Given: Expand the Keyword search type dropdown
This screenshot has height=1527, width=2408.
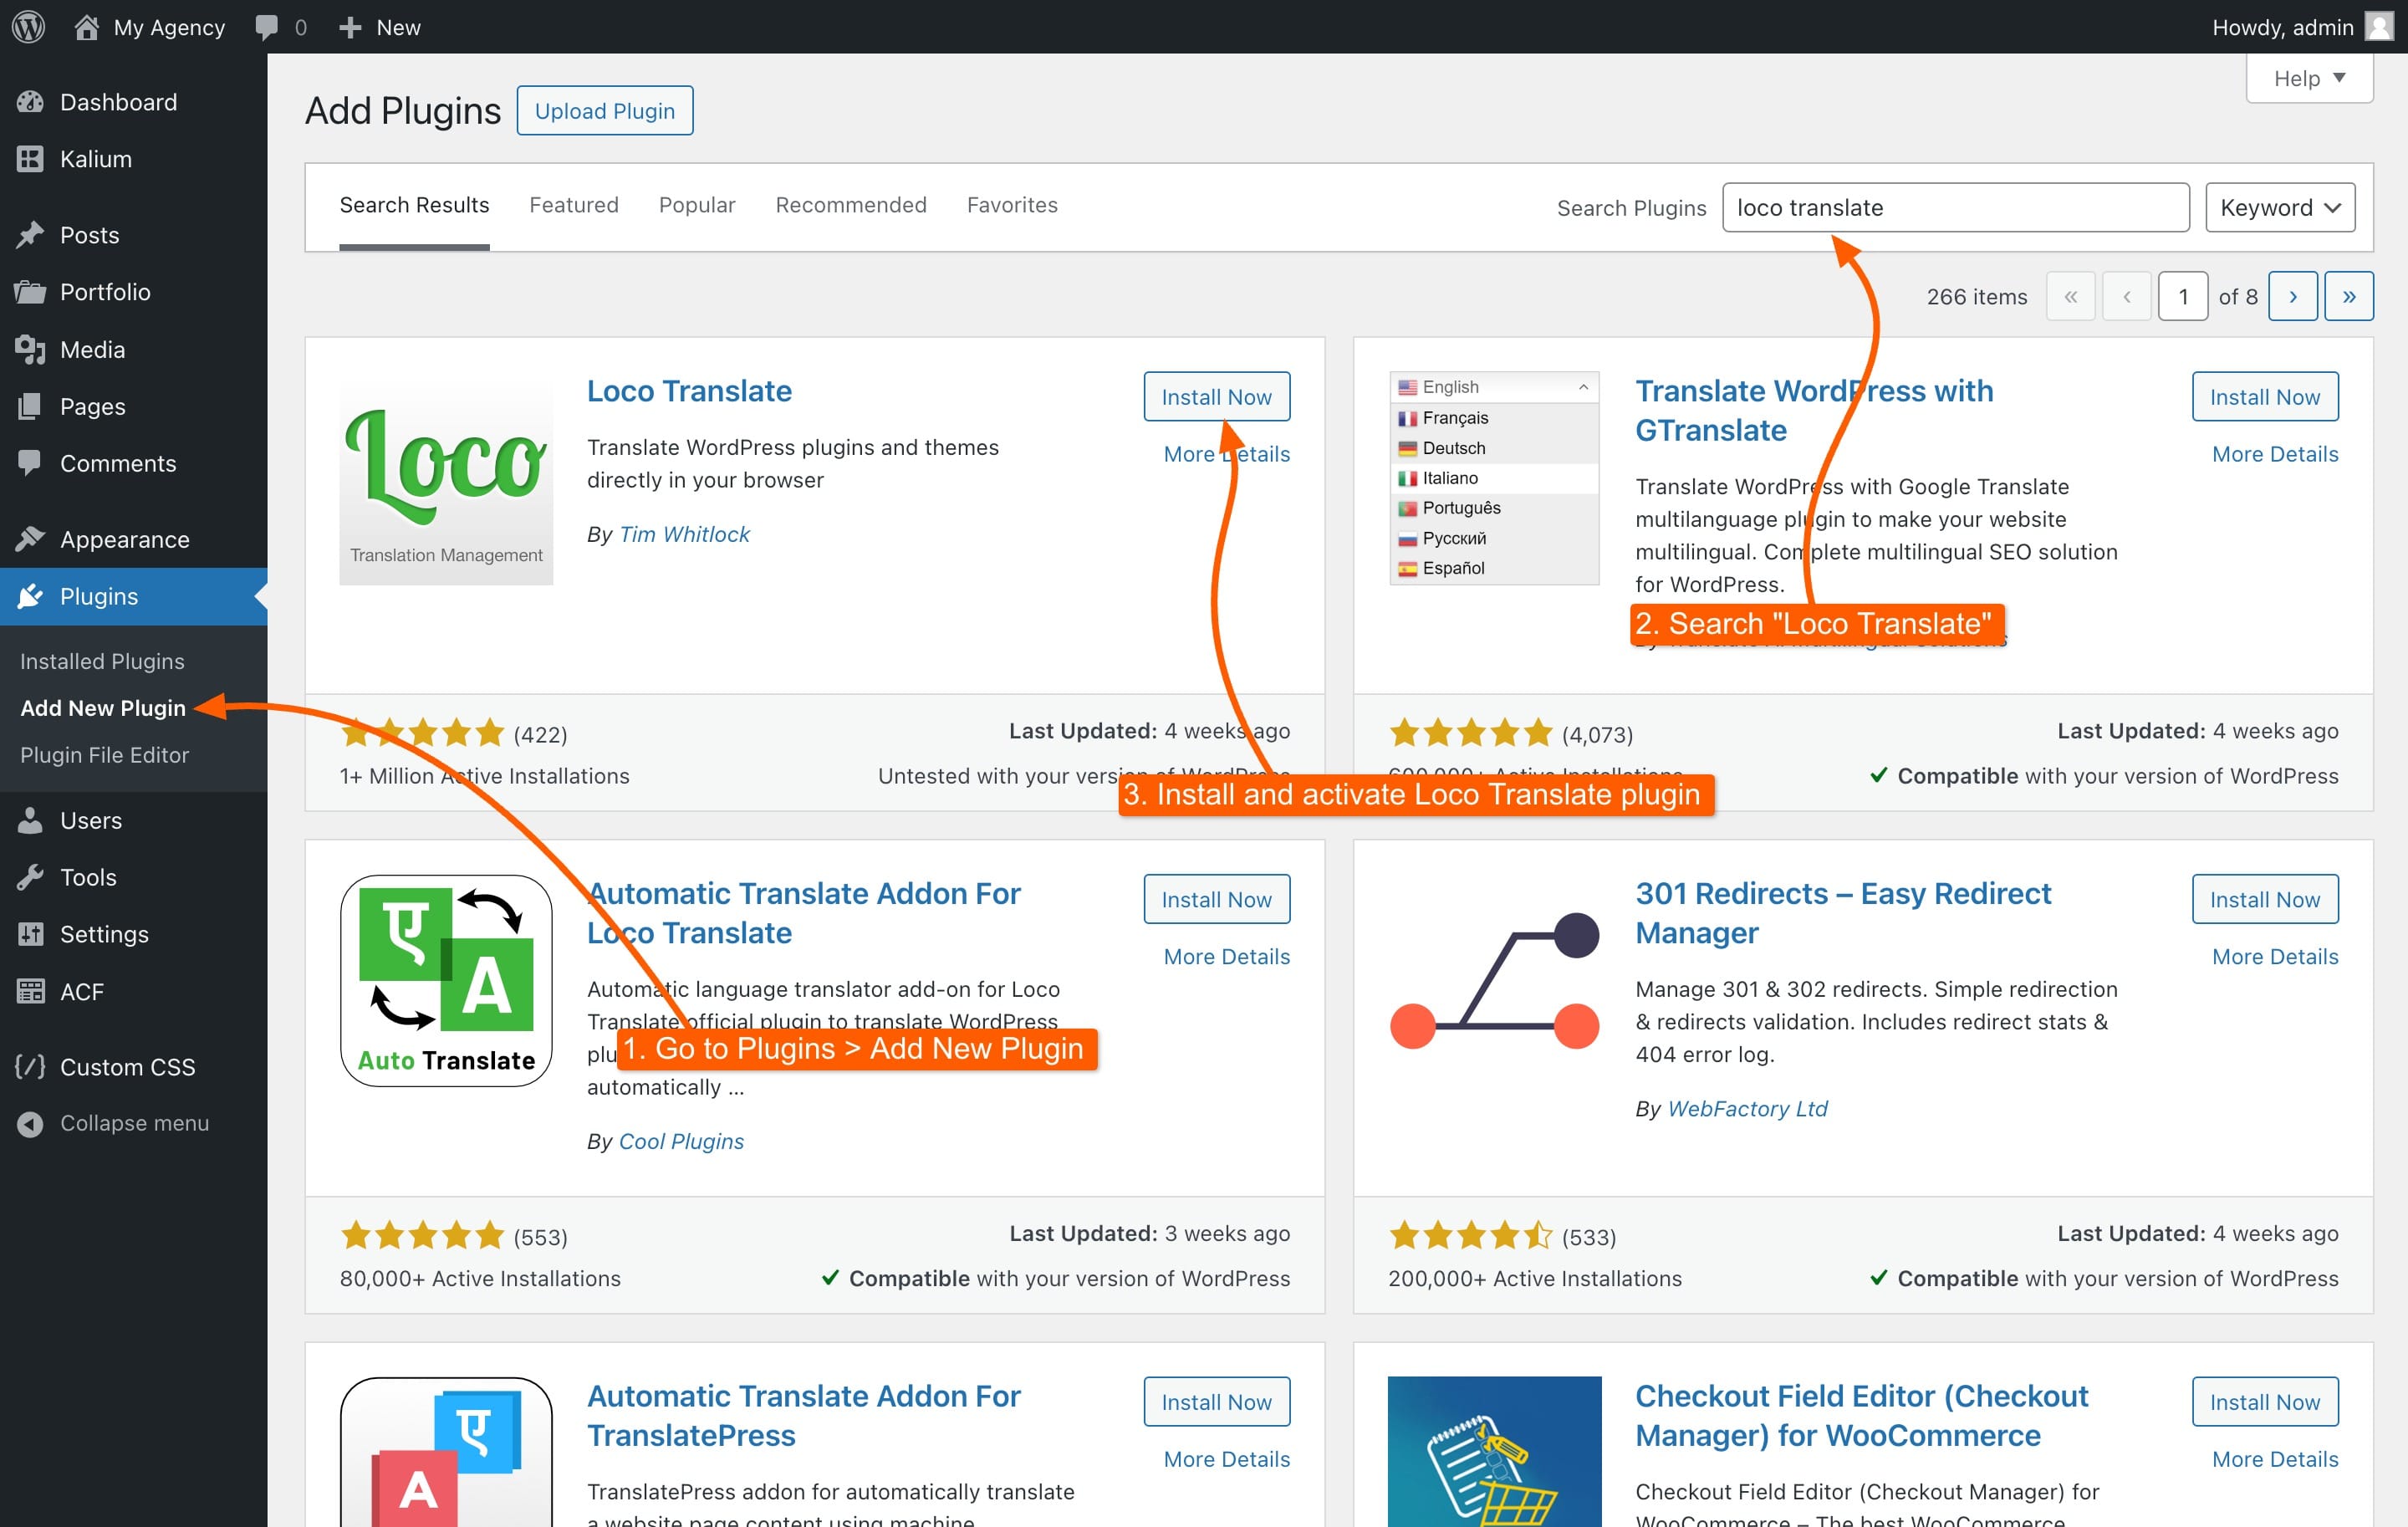Looking at the screenshot, I should pyautogui.click(x=2279, y=207).
